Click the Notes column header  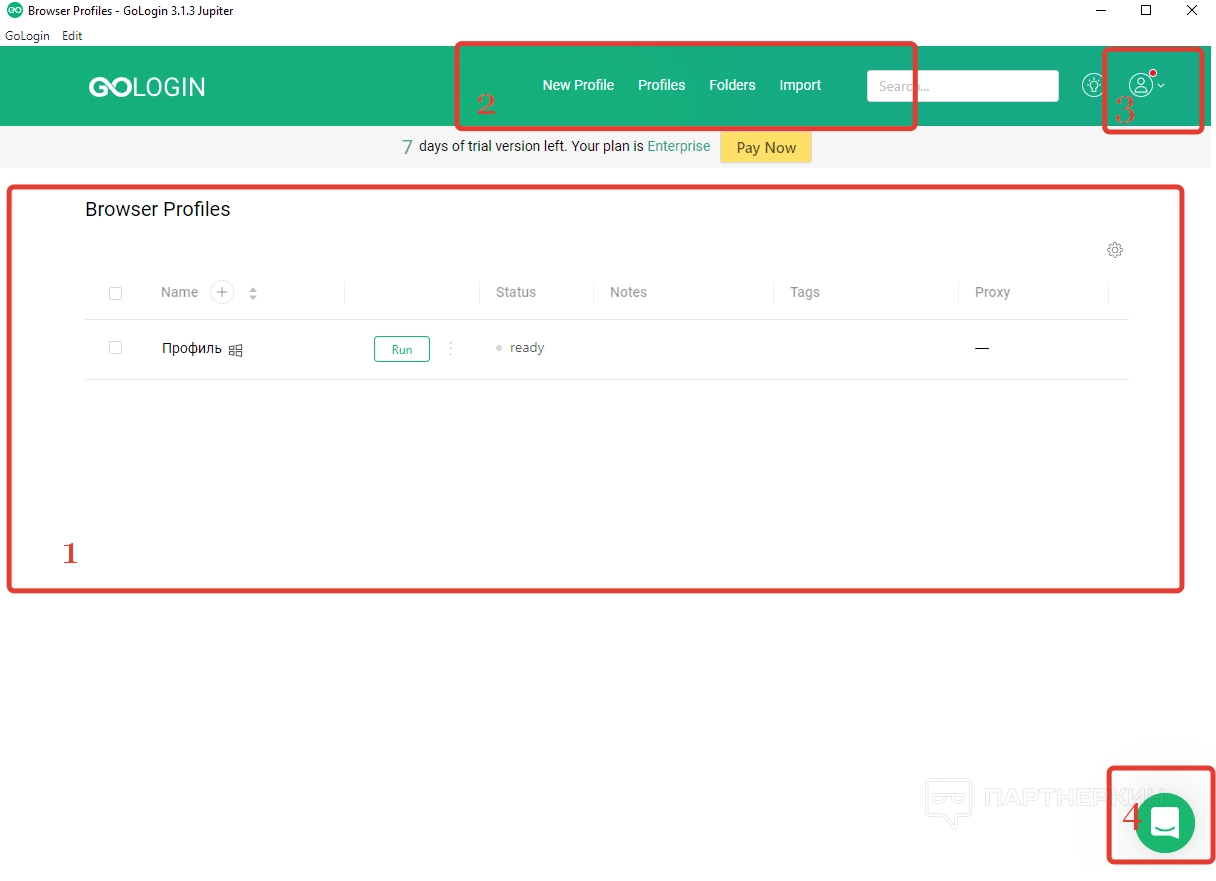[x=628, y=292]
